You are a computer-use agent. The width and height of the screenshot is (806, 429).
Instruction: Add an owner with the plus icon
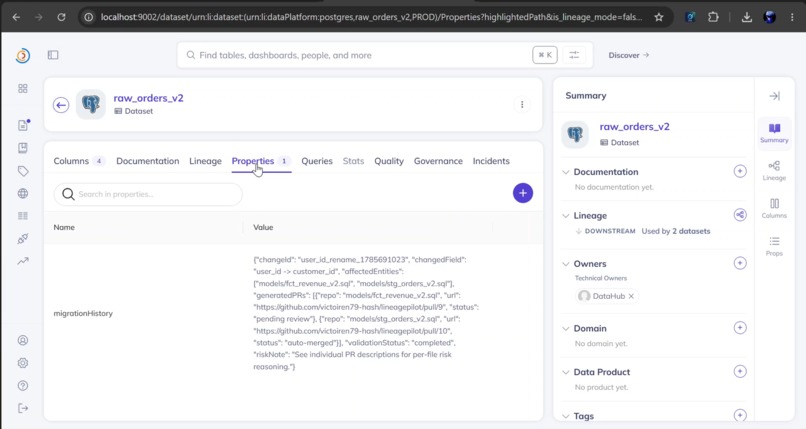740,263
